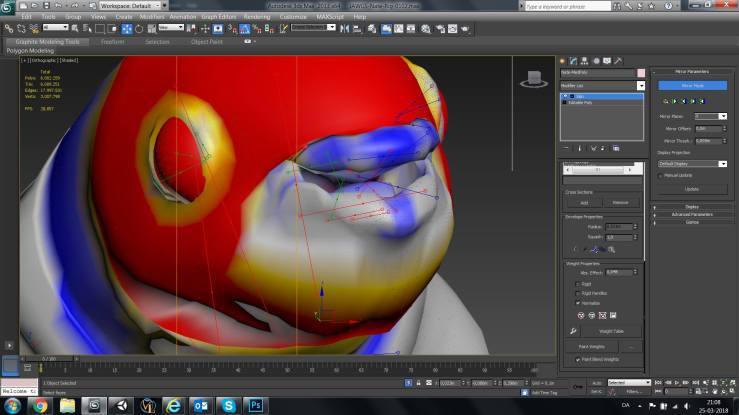
Task: Click the Save File icon
Action: coord(46,6)
